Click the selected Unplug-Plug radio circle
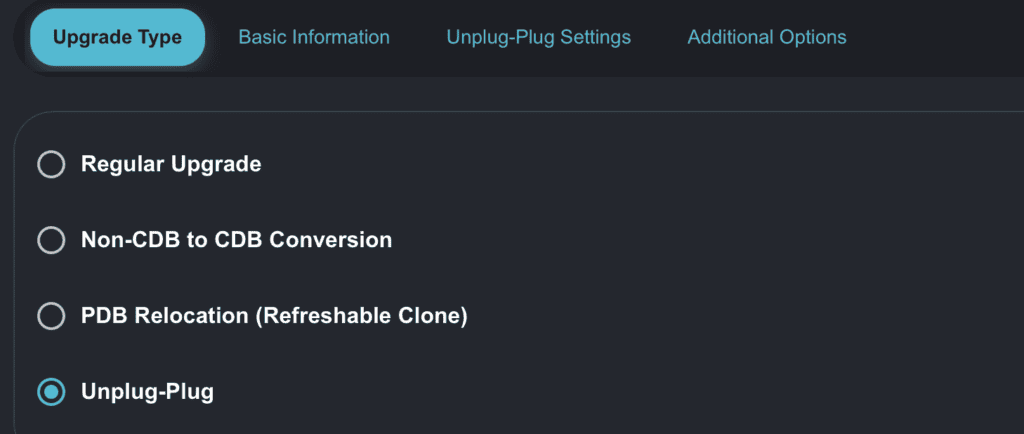1024x434 pixels. click(51, 392)
